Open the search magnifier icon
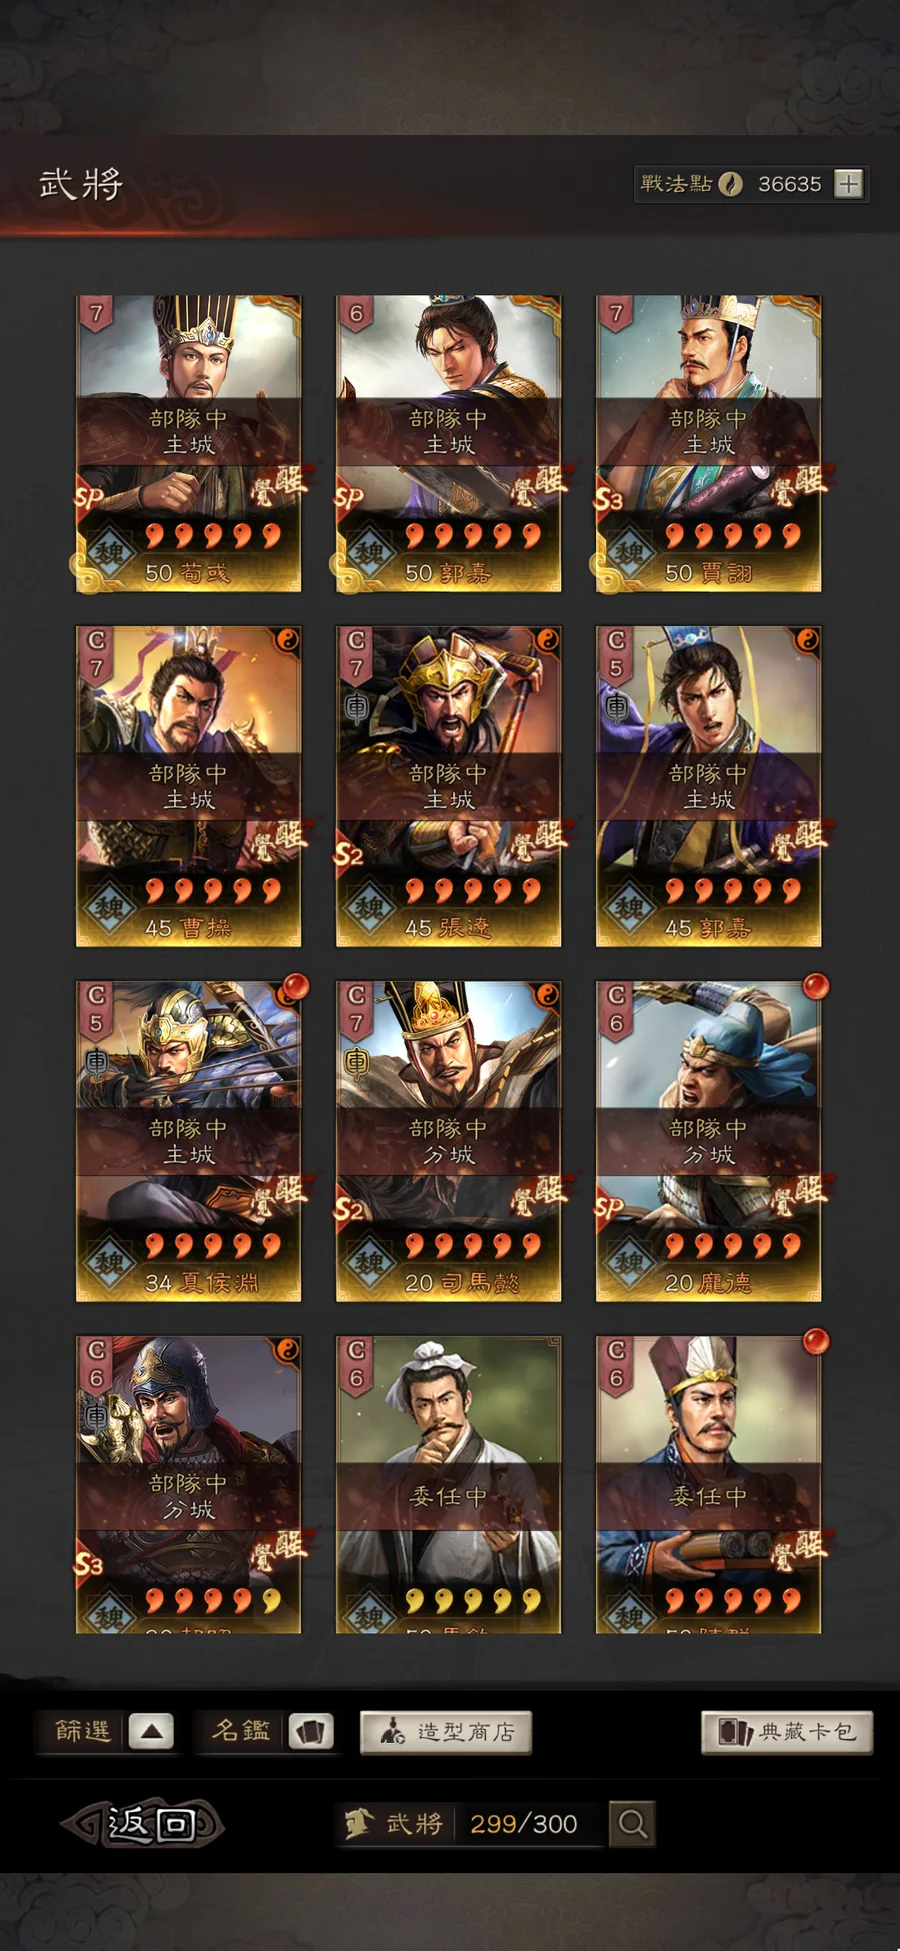 tap(632, 1824)
